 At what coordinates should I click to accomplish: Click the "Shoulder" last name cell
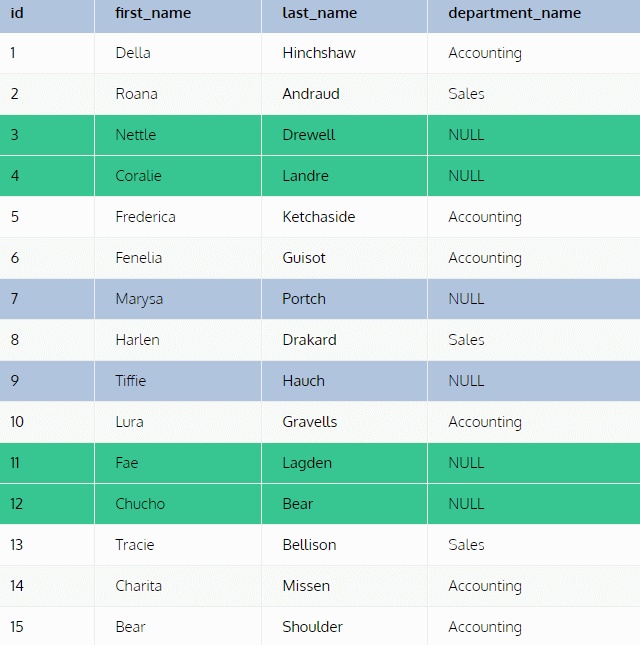tap(312, 627)
